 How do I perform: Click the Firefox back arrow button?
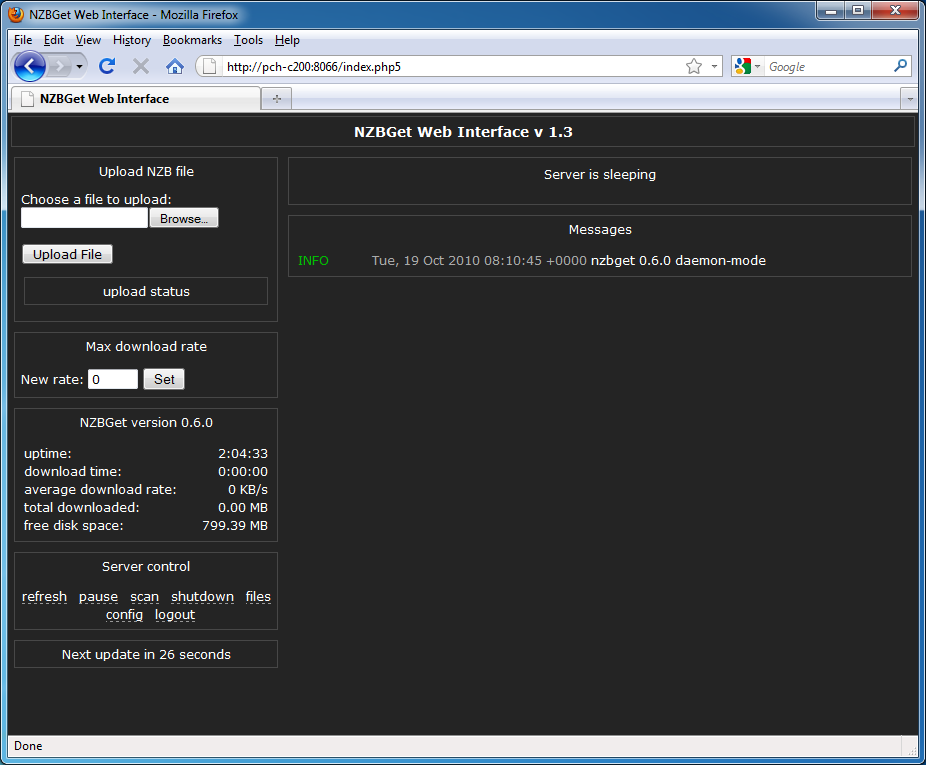click(30, 66)
